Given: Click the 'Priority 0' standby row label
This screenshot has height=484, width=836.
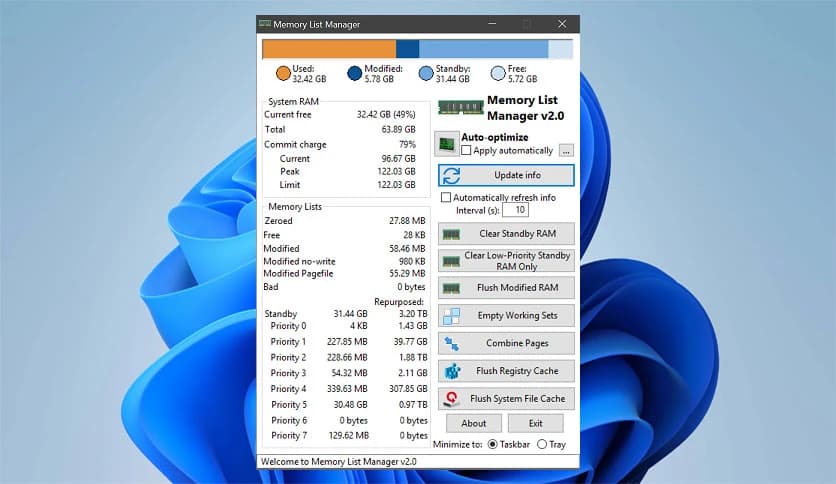Looking at the screenshot, I should (288, 326).
